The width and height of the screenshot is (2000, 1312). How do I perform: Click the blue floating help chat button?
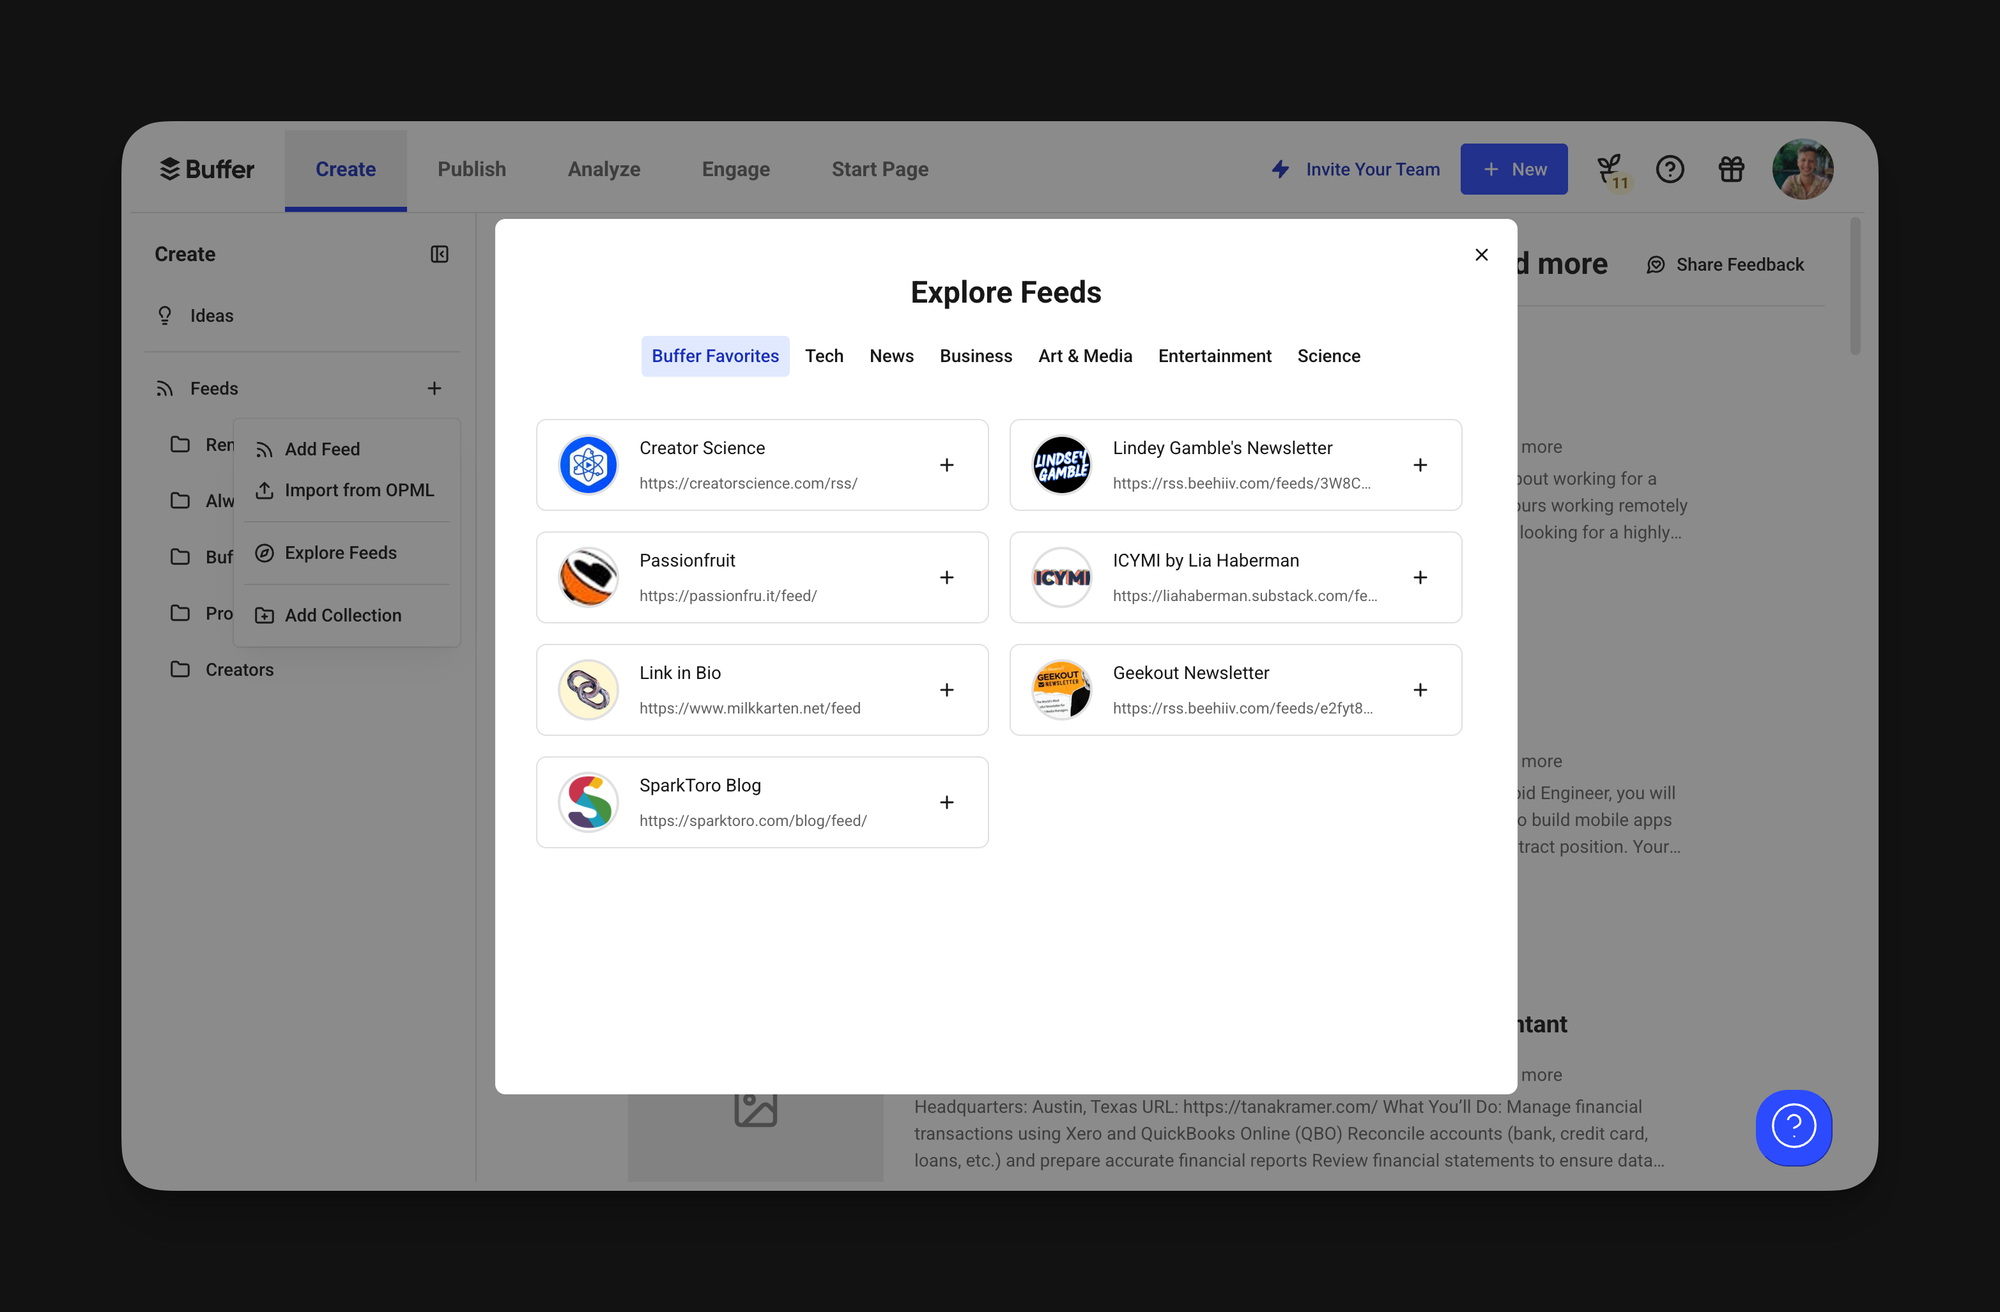1793,1127
